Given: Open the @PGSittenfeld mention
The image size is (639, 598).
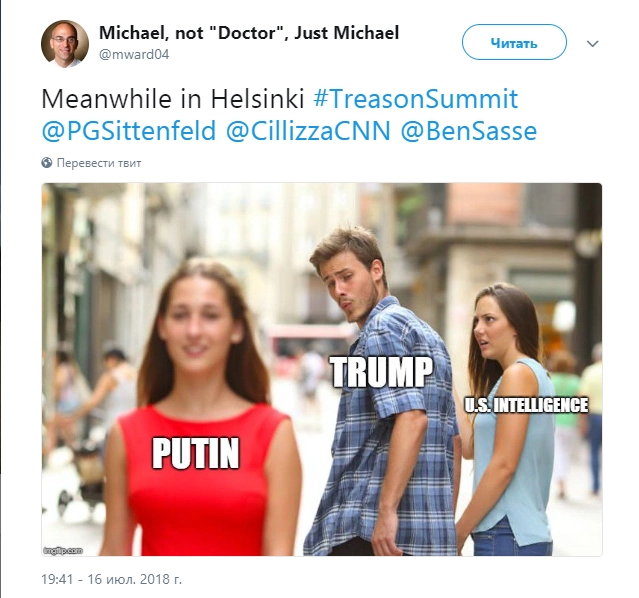Looking at the screenshot, I should coord(129,131).
